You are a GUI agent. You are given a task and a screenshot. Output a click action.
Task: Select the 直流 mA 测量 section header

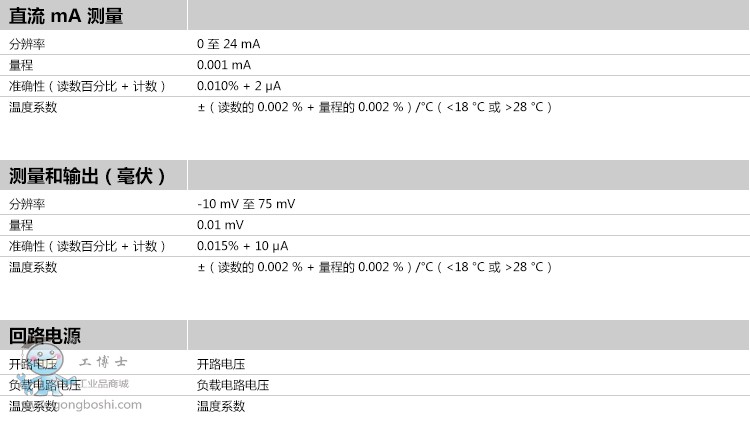coord(66,15)
